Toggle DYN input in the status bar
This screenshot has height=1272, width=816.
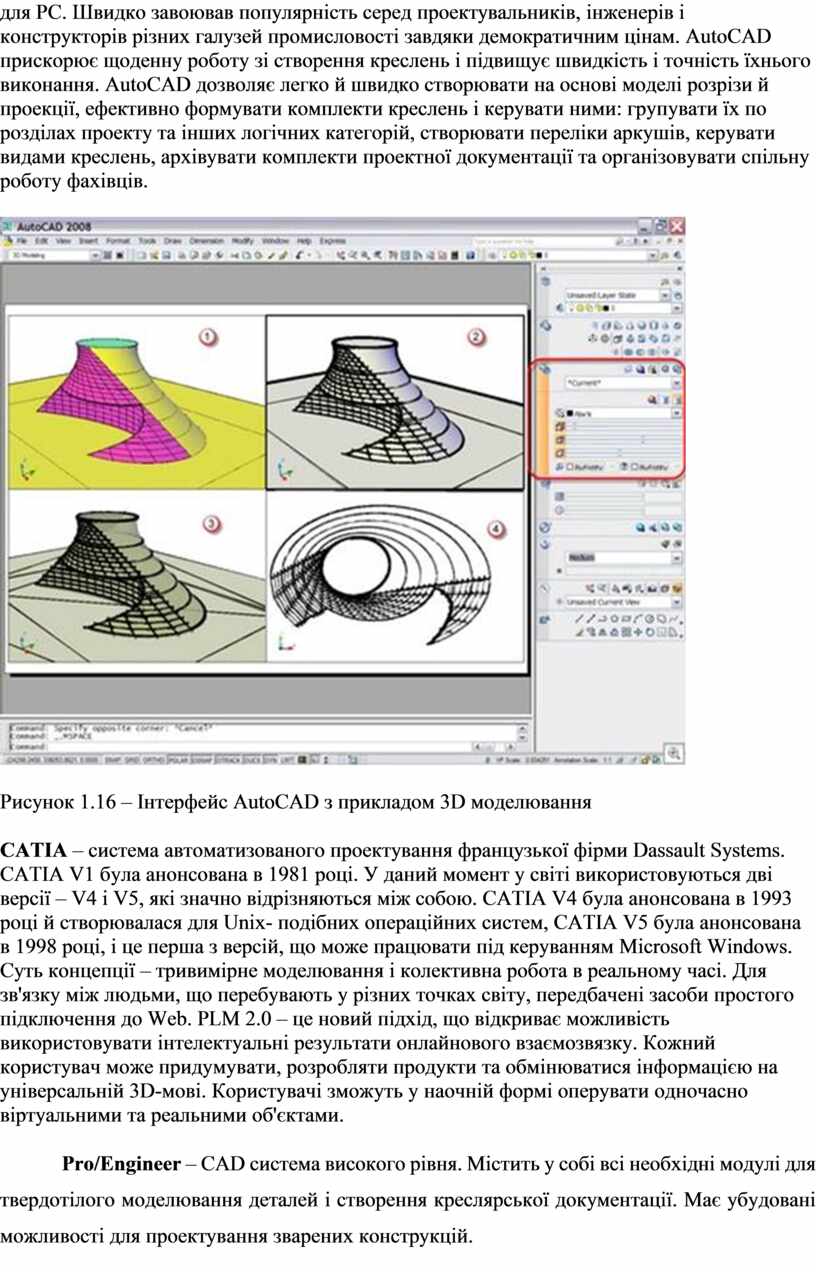coord(270,760)
